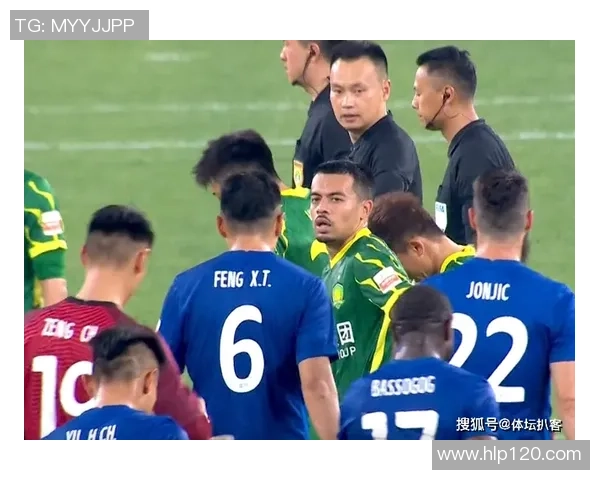Click the FENG X.T. jersey name
Image resolution: width=600 pixels, height=480 pixels.
pos(242,279)
